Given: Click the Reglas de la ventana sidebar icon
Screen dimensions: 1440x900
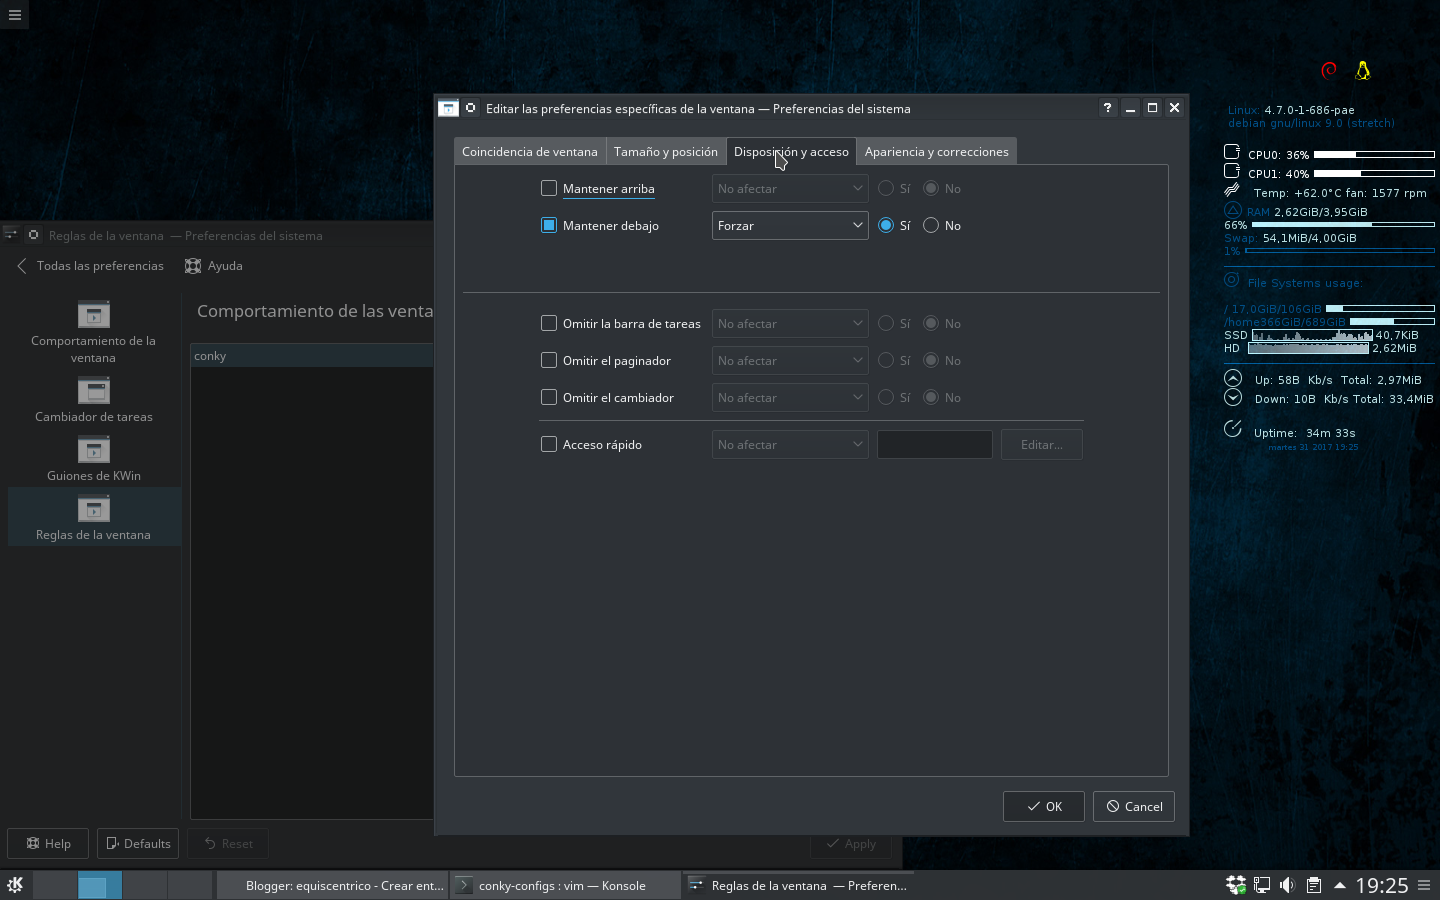Looking at the screenshot, I should tap(94, 508).
